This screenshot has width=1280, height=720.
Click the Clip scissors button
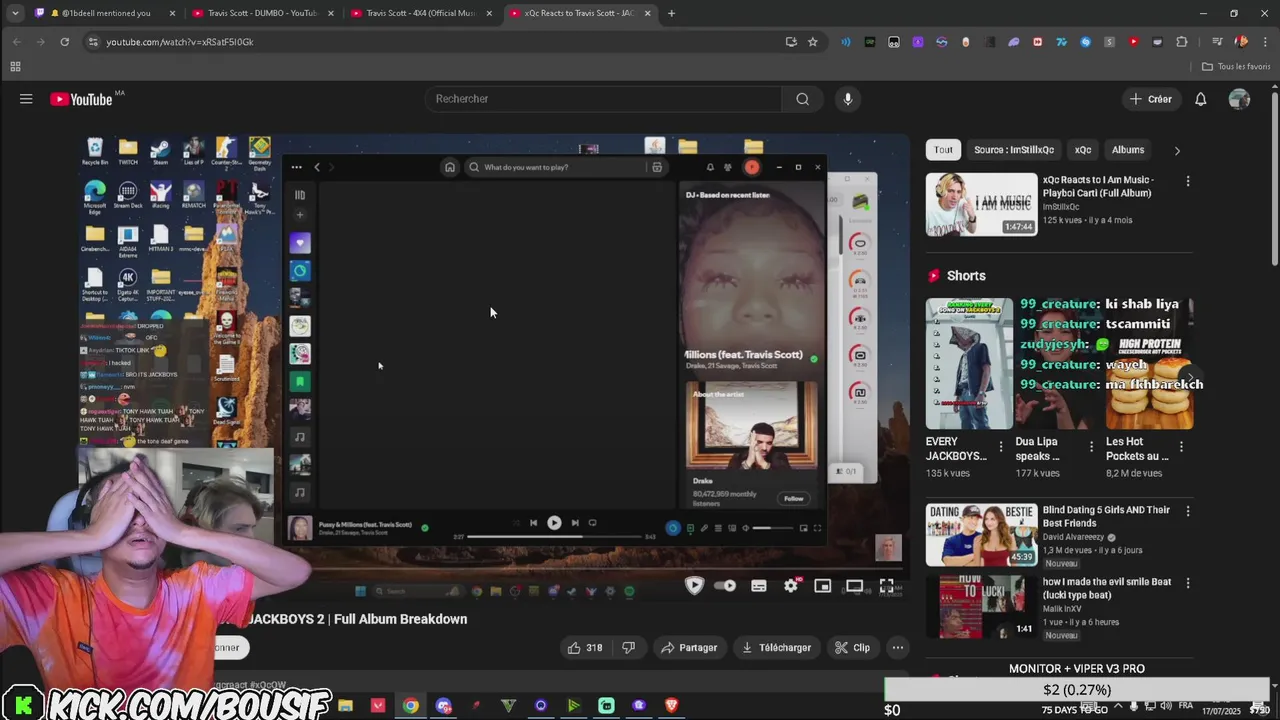pos(852,648)
